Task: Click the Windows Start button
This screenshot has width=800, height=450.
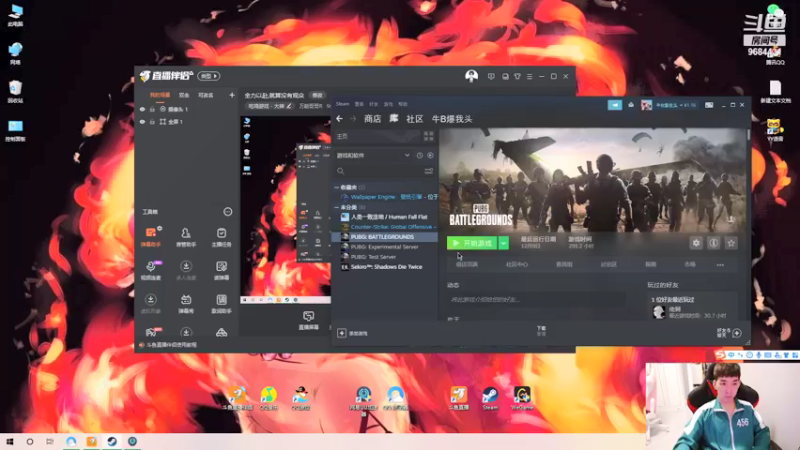Action: click(x=10, y=441)
